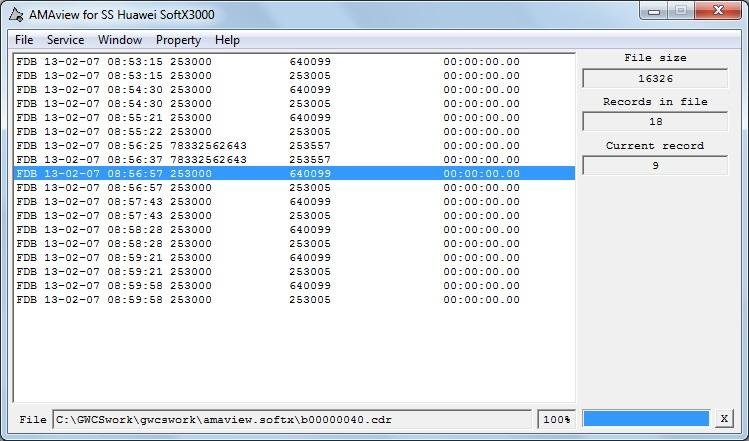The height and width of the screenshot is (441, 749).
Task: Select record at 08:56:25 from 78332562643
Action: coord(294,146)
